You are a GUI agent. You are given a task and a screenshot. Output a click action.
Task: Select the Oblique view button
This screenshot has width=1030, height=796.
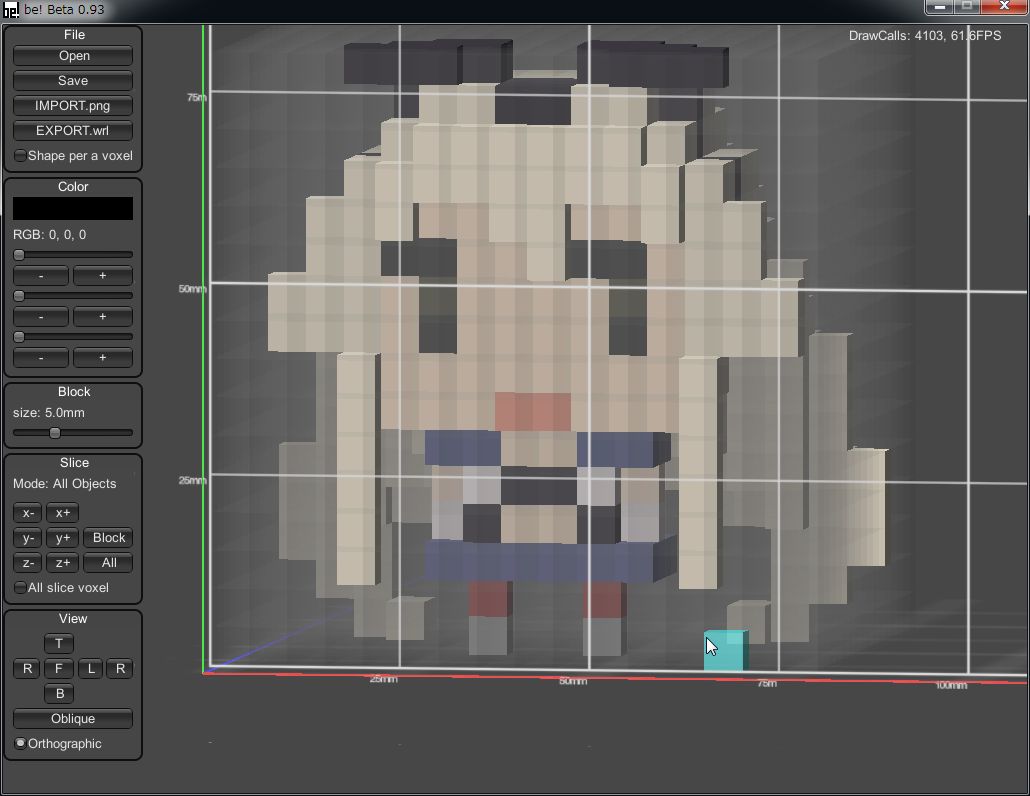(x=73, y=719)
